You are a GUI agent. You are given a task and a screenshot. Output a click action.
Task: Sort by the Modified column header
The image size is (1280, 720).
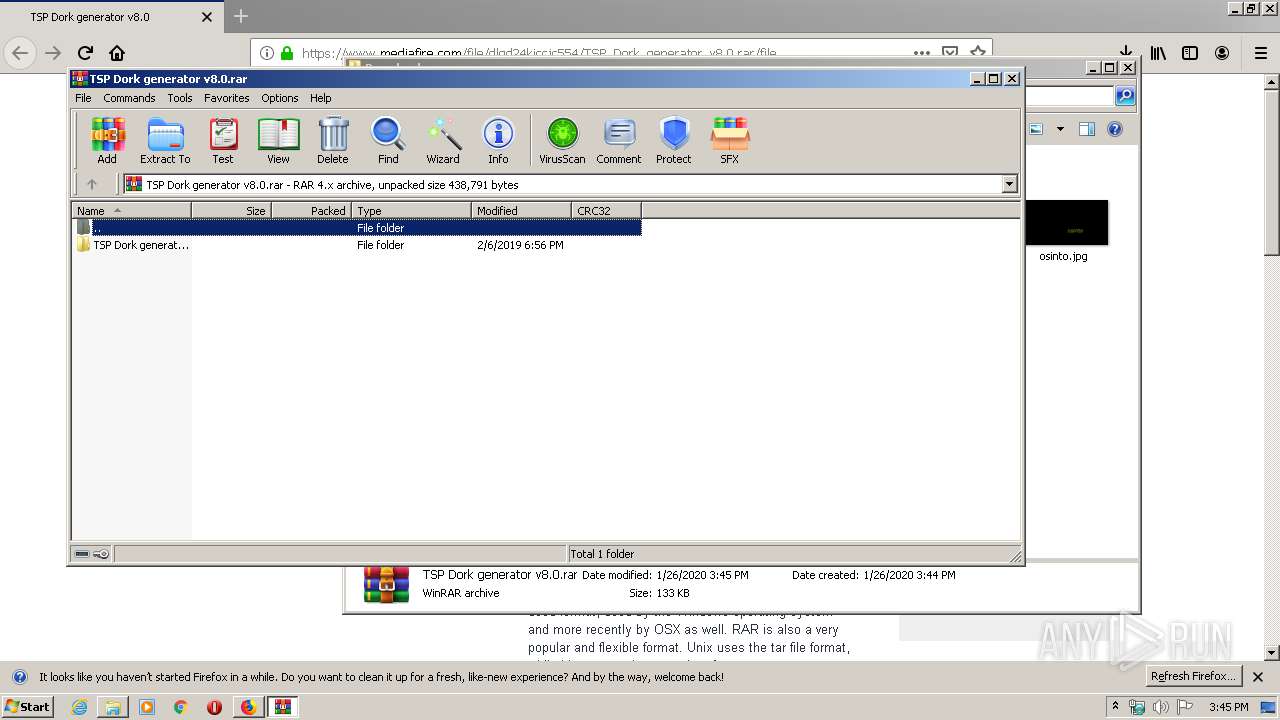tap(521, 211)
